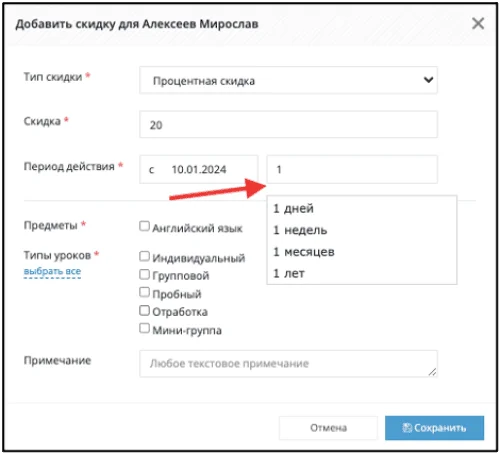The width and height of the screenshot is (500, 454).
Task: Click the Отмена button
Action: (x=328, y=428)
